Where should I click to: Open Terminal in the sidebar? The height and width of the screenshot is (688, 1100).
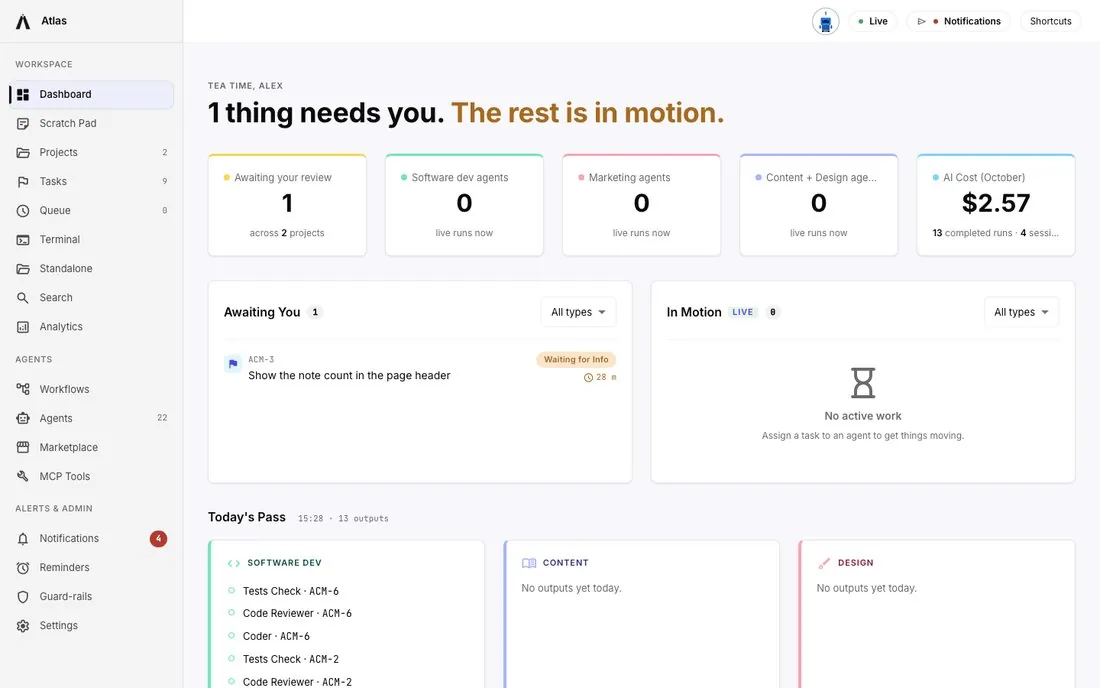[92, 240]
